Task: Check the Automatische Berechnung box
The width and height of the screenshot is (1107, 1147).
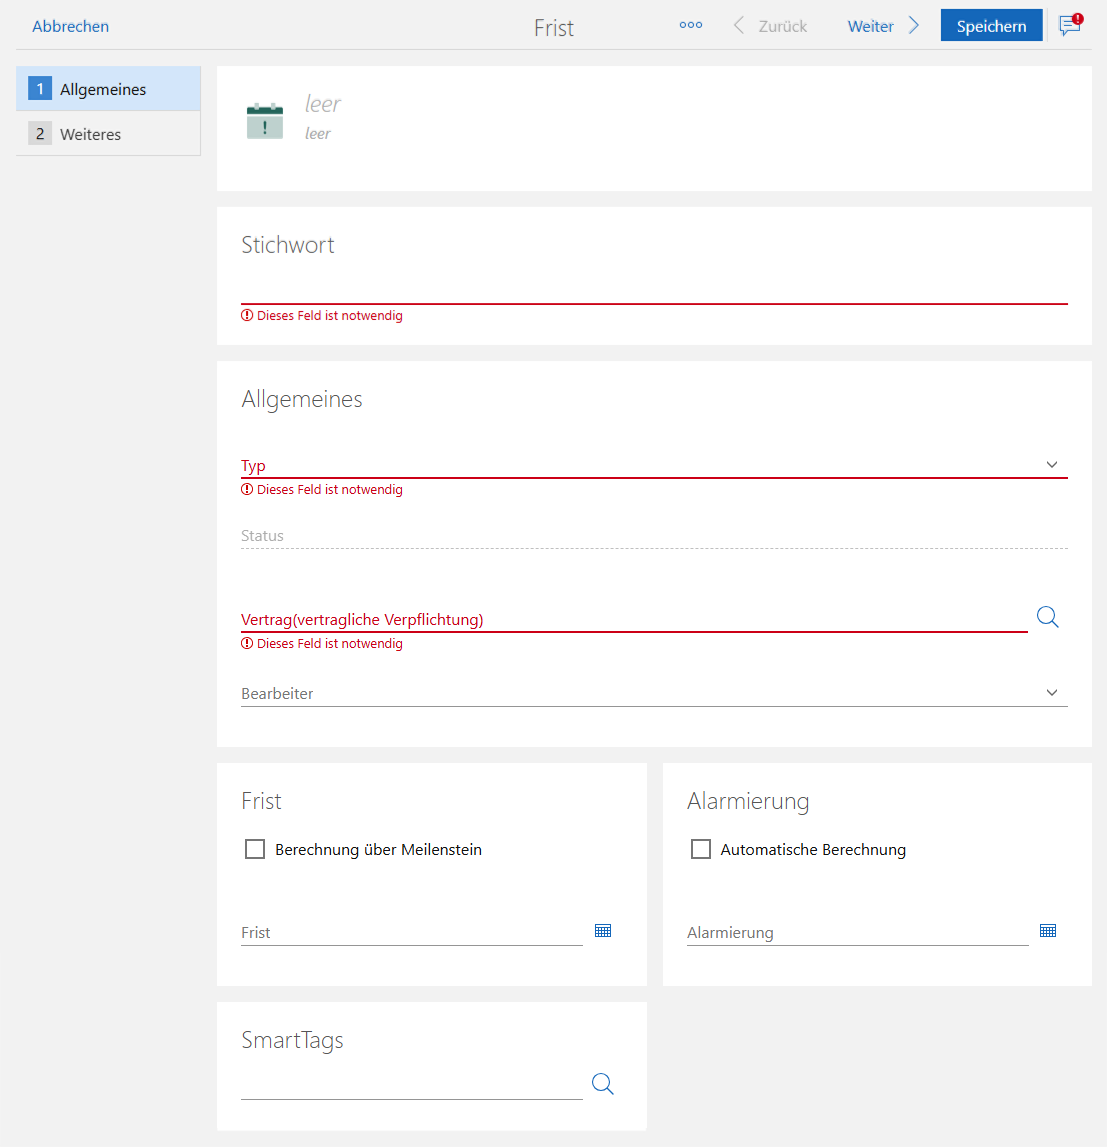Action: (701, 849)
